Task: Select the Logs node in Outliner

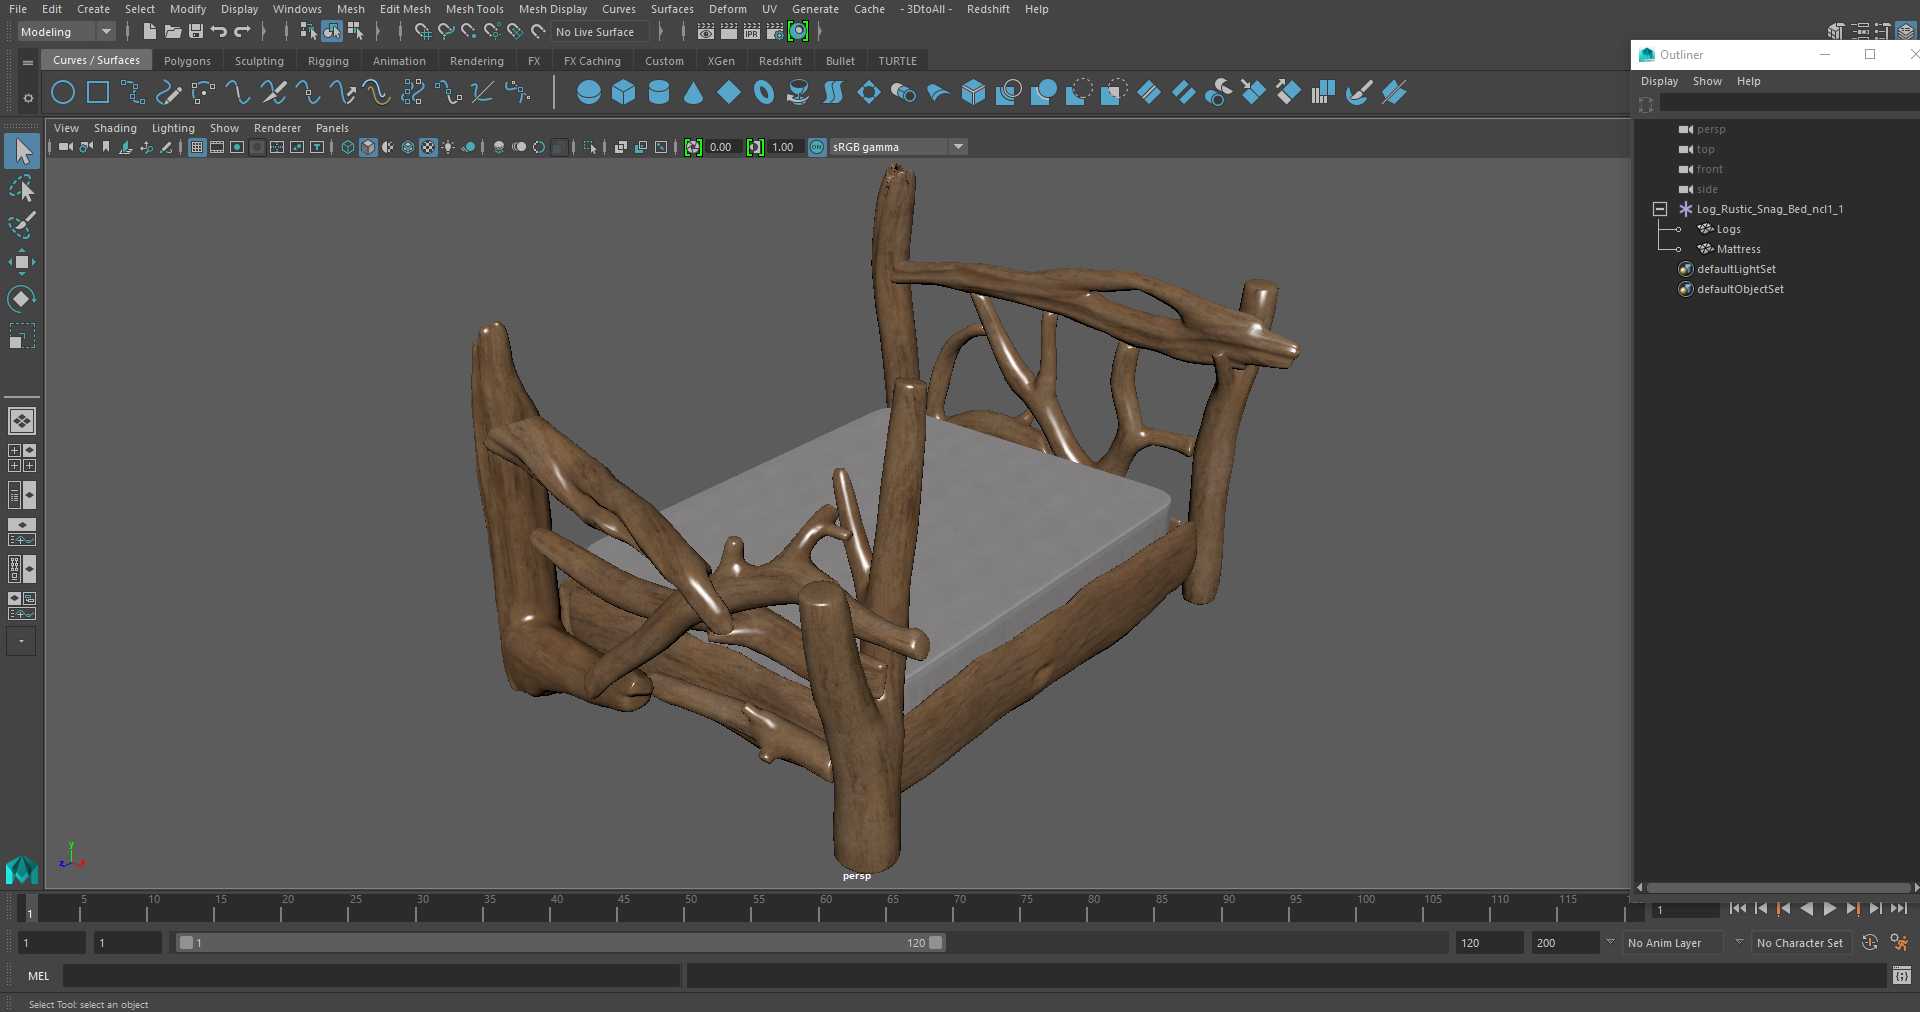Action: tap(1728, 229)
